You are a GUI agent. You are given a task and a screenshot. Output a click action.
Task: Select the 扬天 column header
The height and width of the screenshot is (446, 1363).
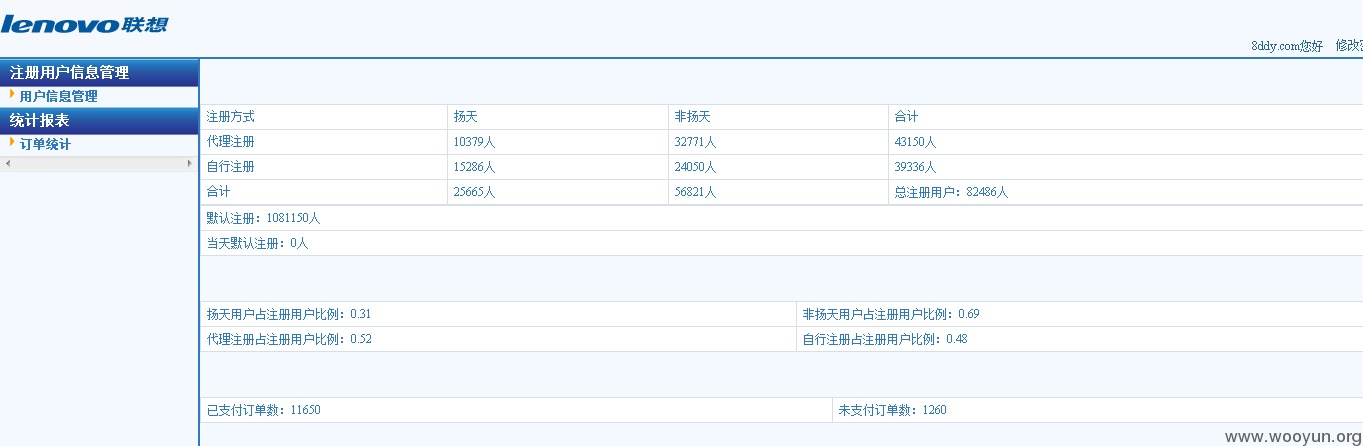click(558, 117)
